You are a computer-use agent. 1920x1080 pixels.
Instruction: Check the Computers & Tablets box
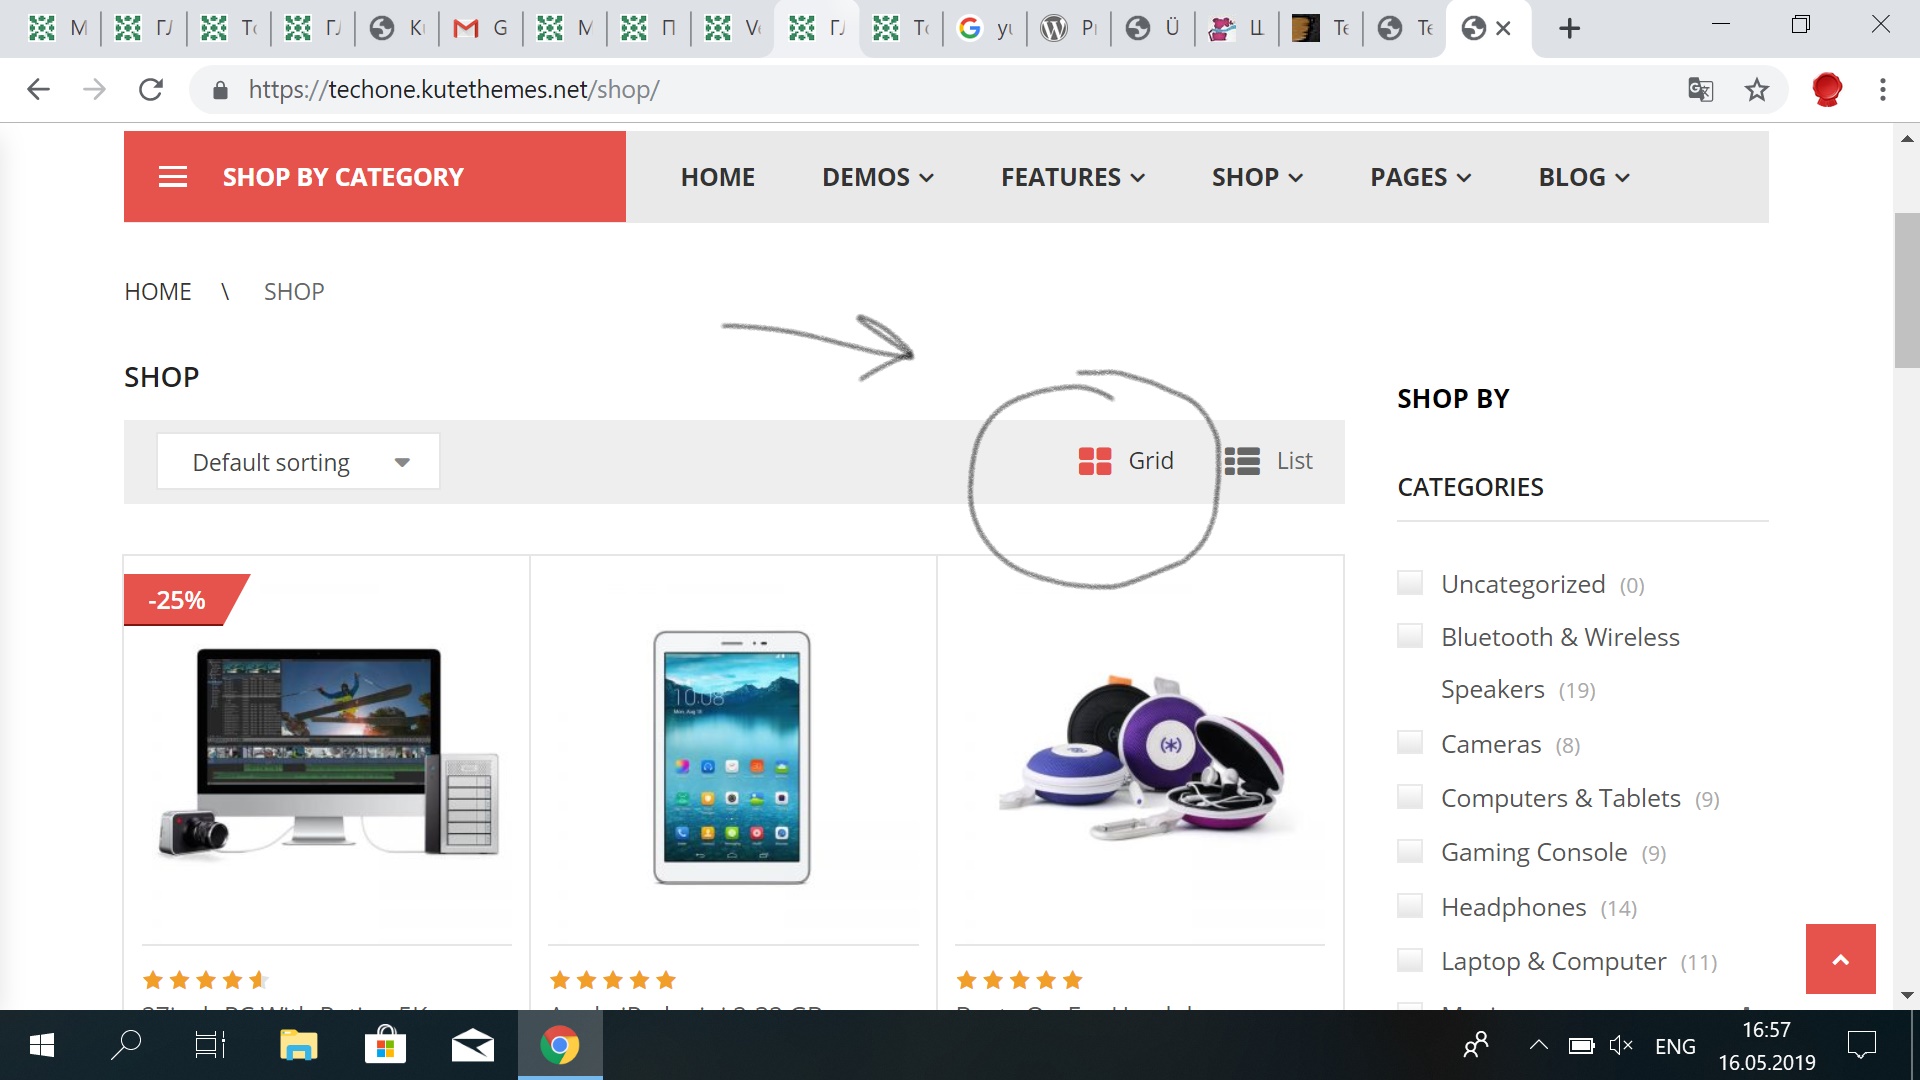coord(1410,797)
